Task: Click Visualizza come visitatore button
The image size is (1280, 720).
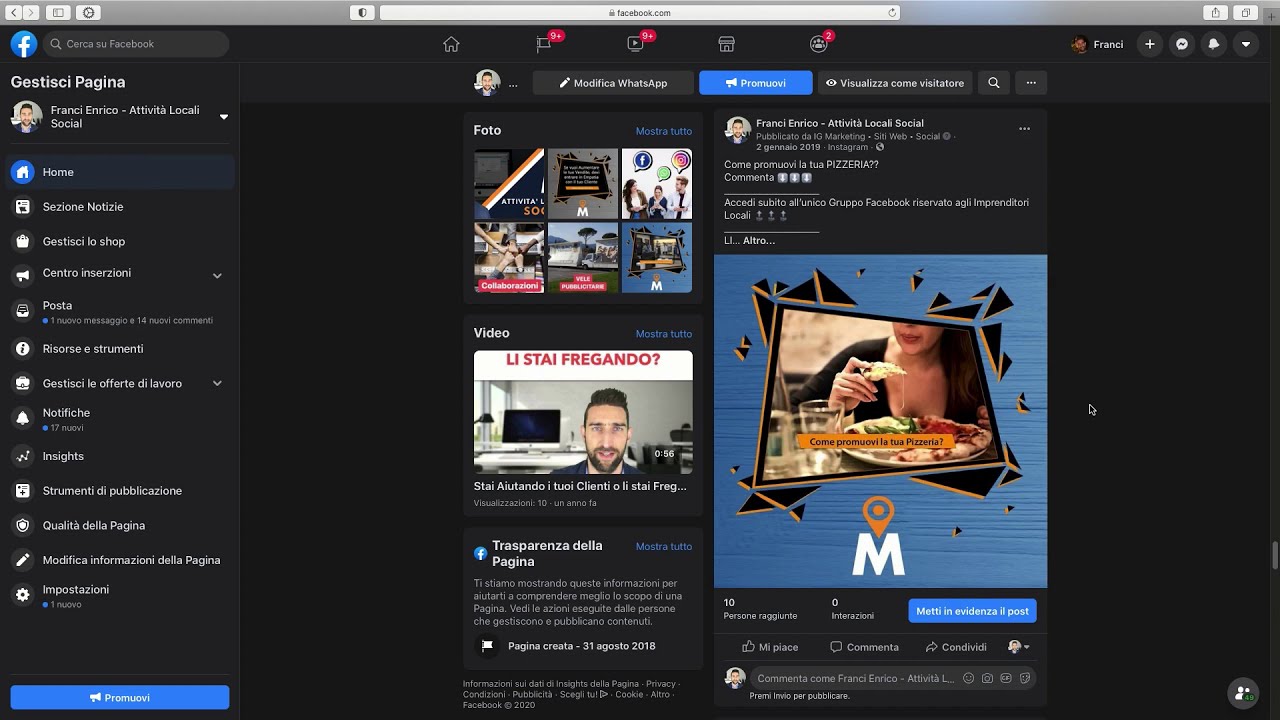Action: coord(896,83)
